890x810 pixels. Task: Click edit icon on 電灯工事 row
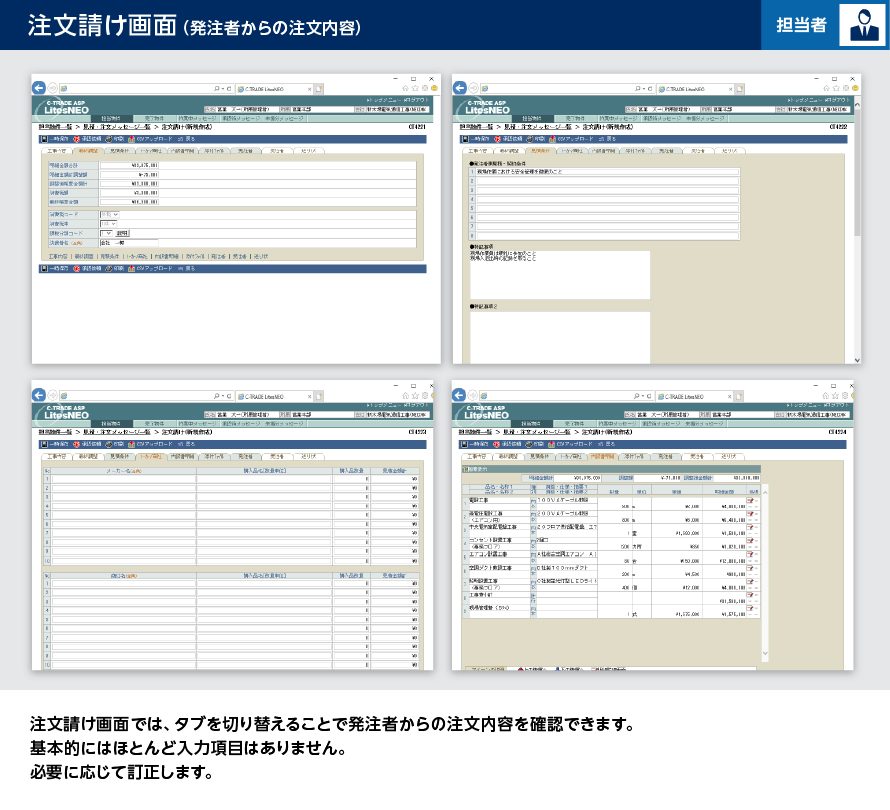tap(751, 501)
